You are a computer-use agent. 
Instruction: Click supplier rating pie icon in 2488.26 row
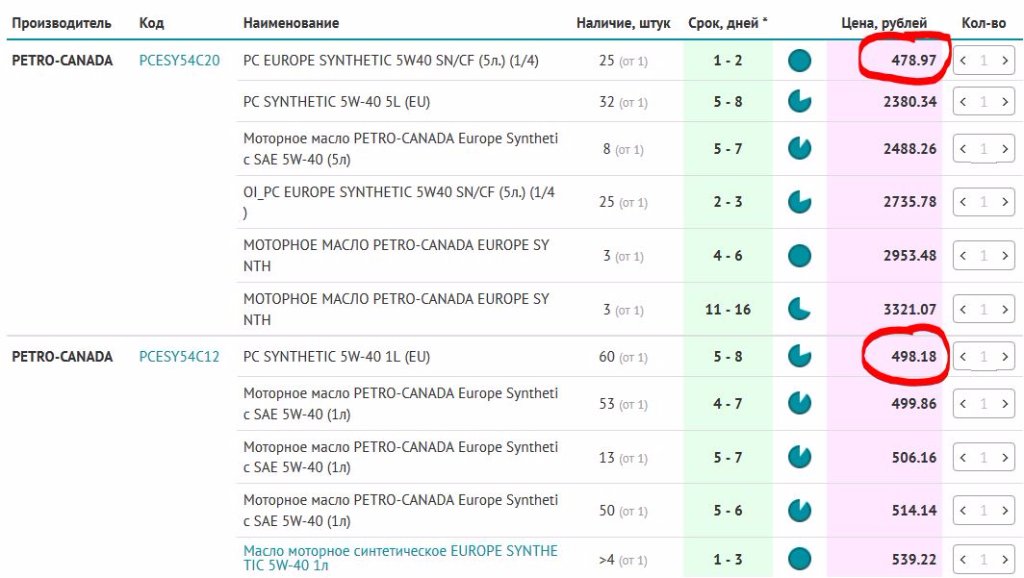(799, 148)
